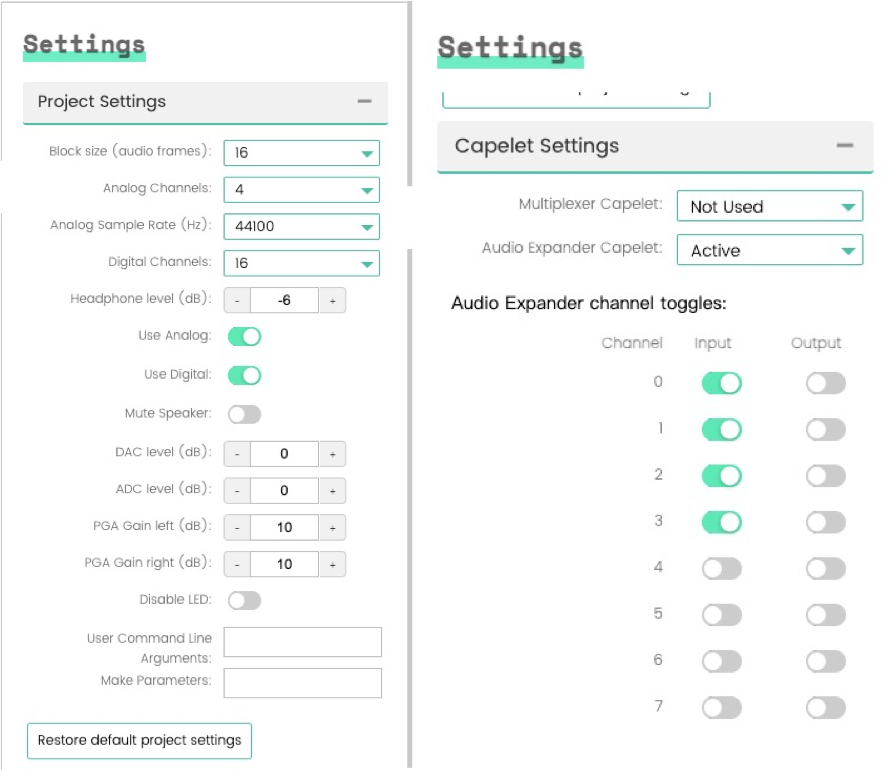Screen dimensions: 895x770
Task: Toggle the Use Analog switch
Action: (245, 337)
